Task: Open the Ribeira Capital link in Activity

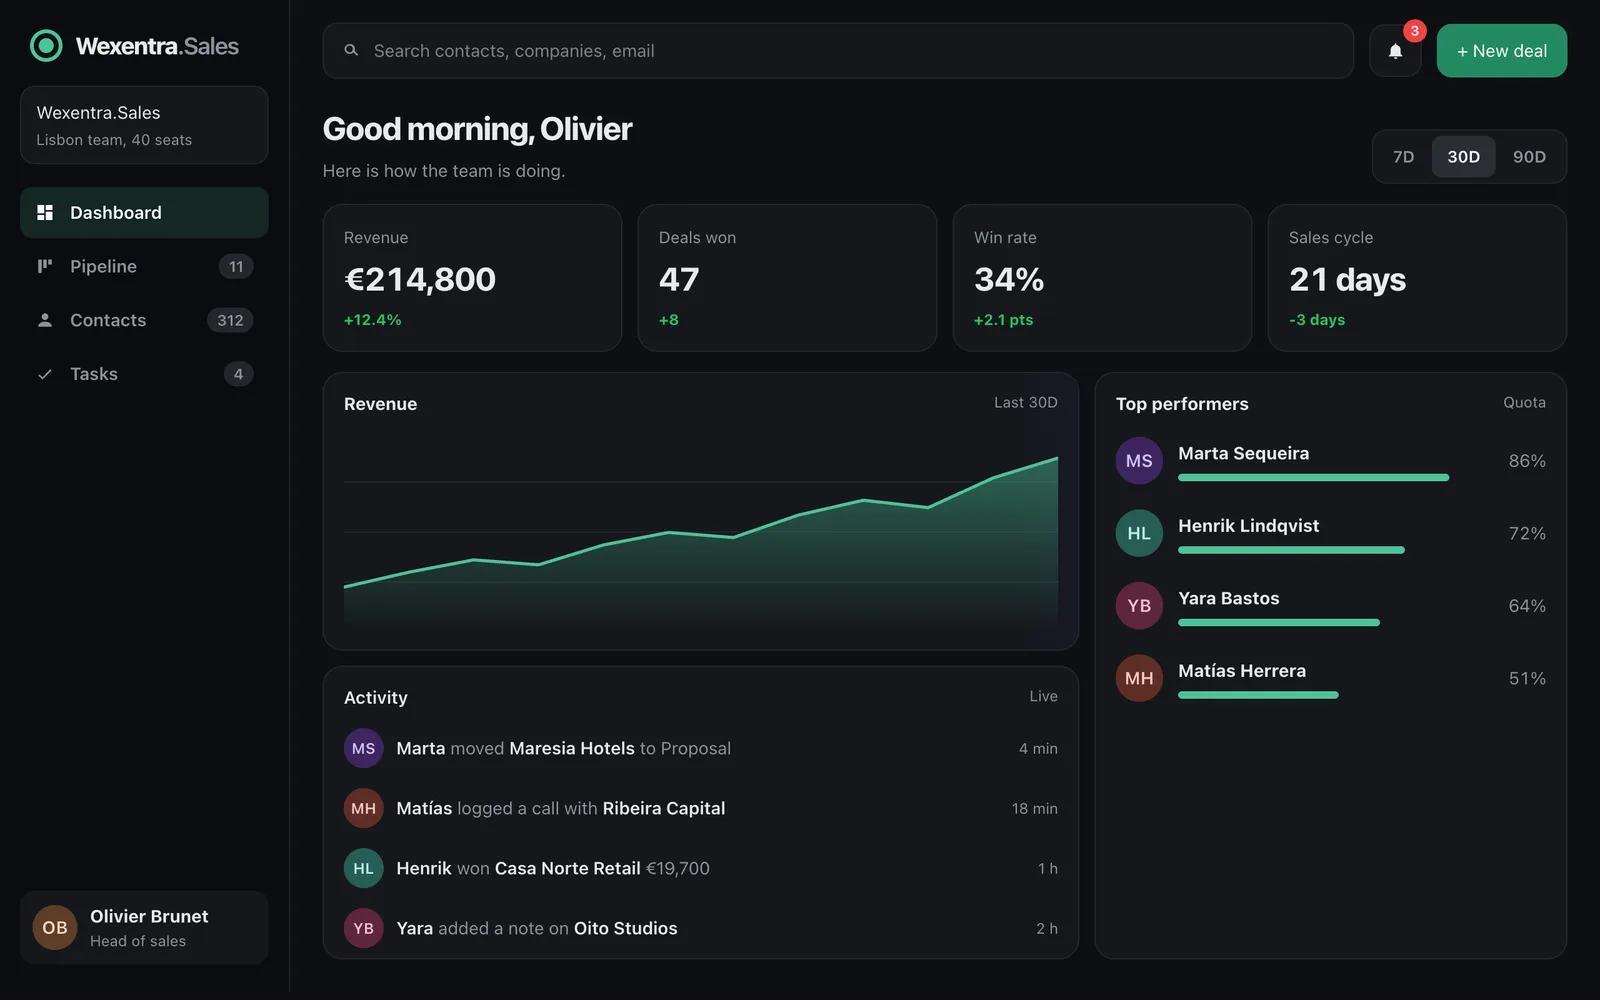Action: (664, 808)
